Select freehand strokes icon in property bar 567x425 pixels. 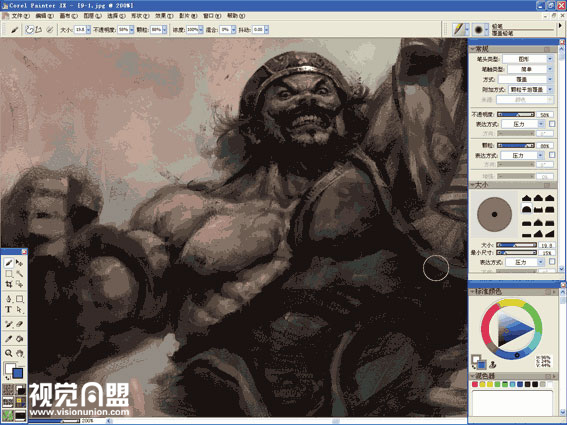(x=29, y=30)
